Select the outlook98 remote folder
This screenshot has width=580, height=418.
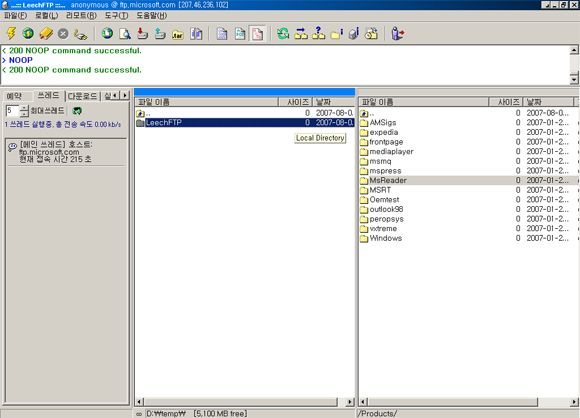pos(468,209)
